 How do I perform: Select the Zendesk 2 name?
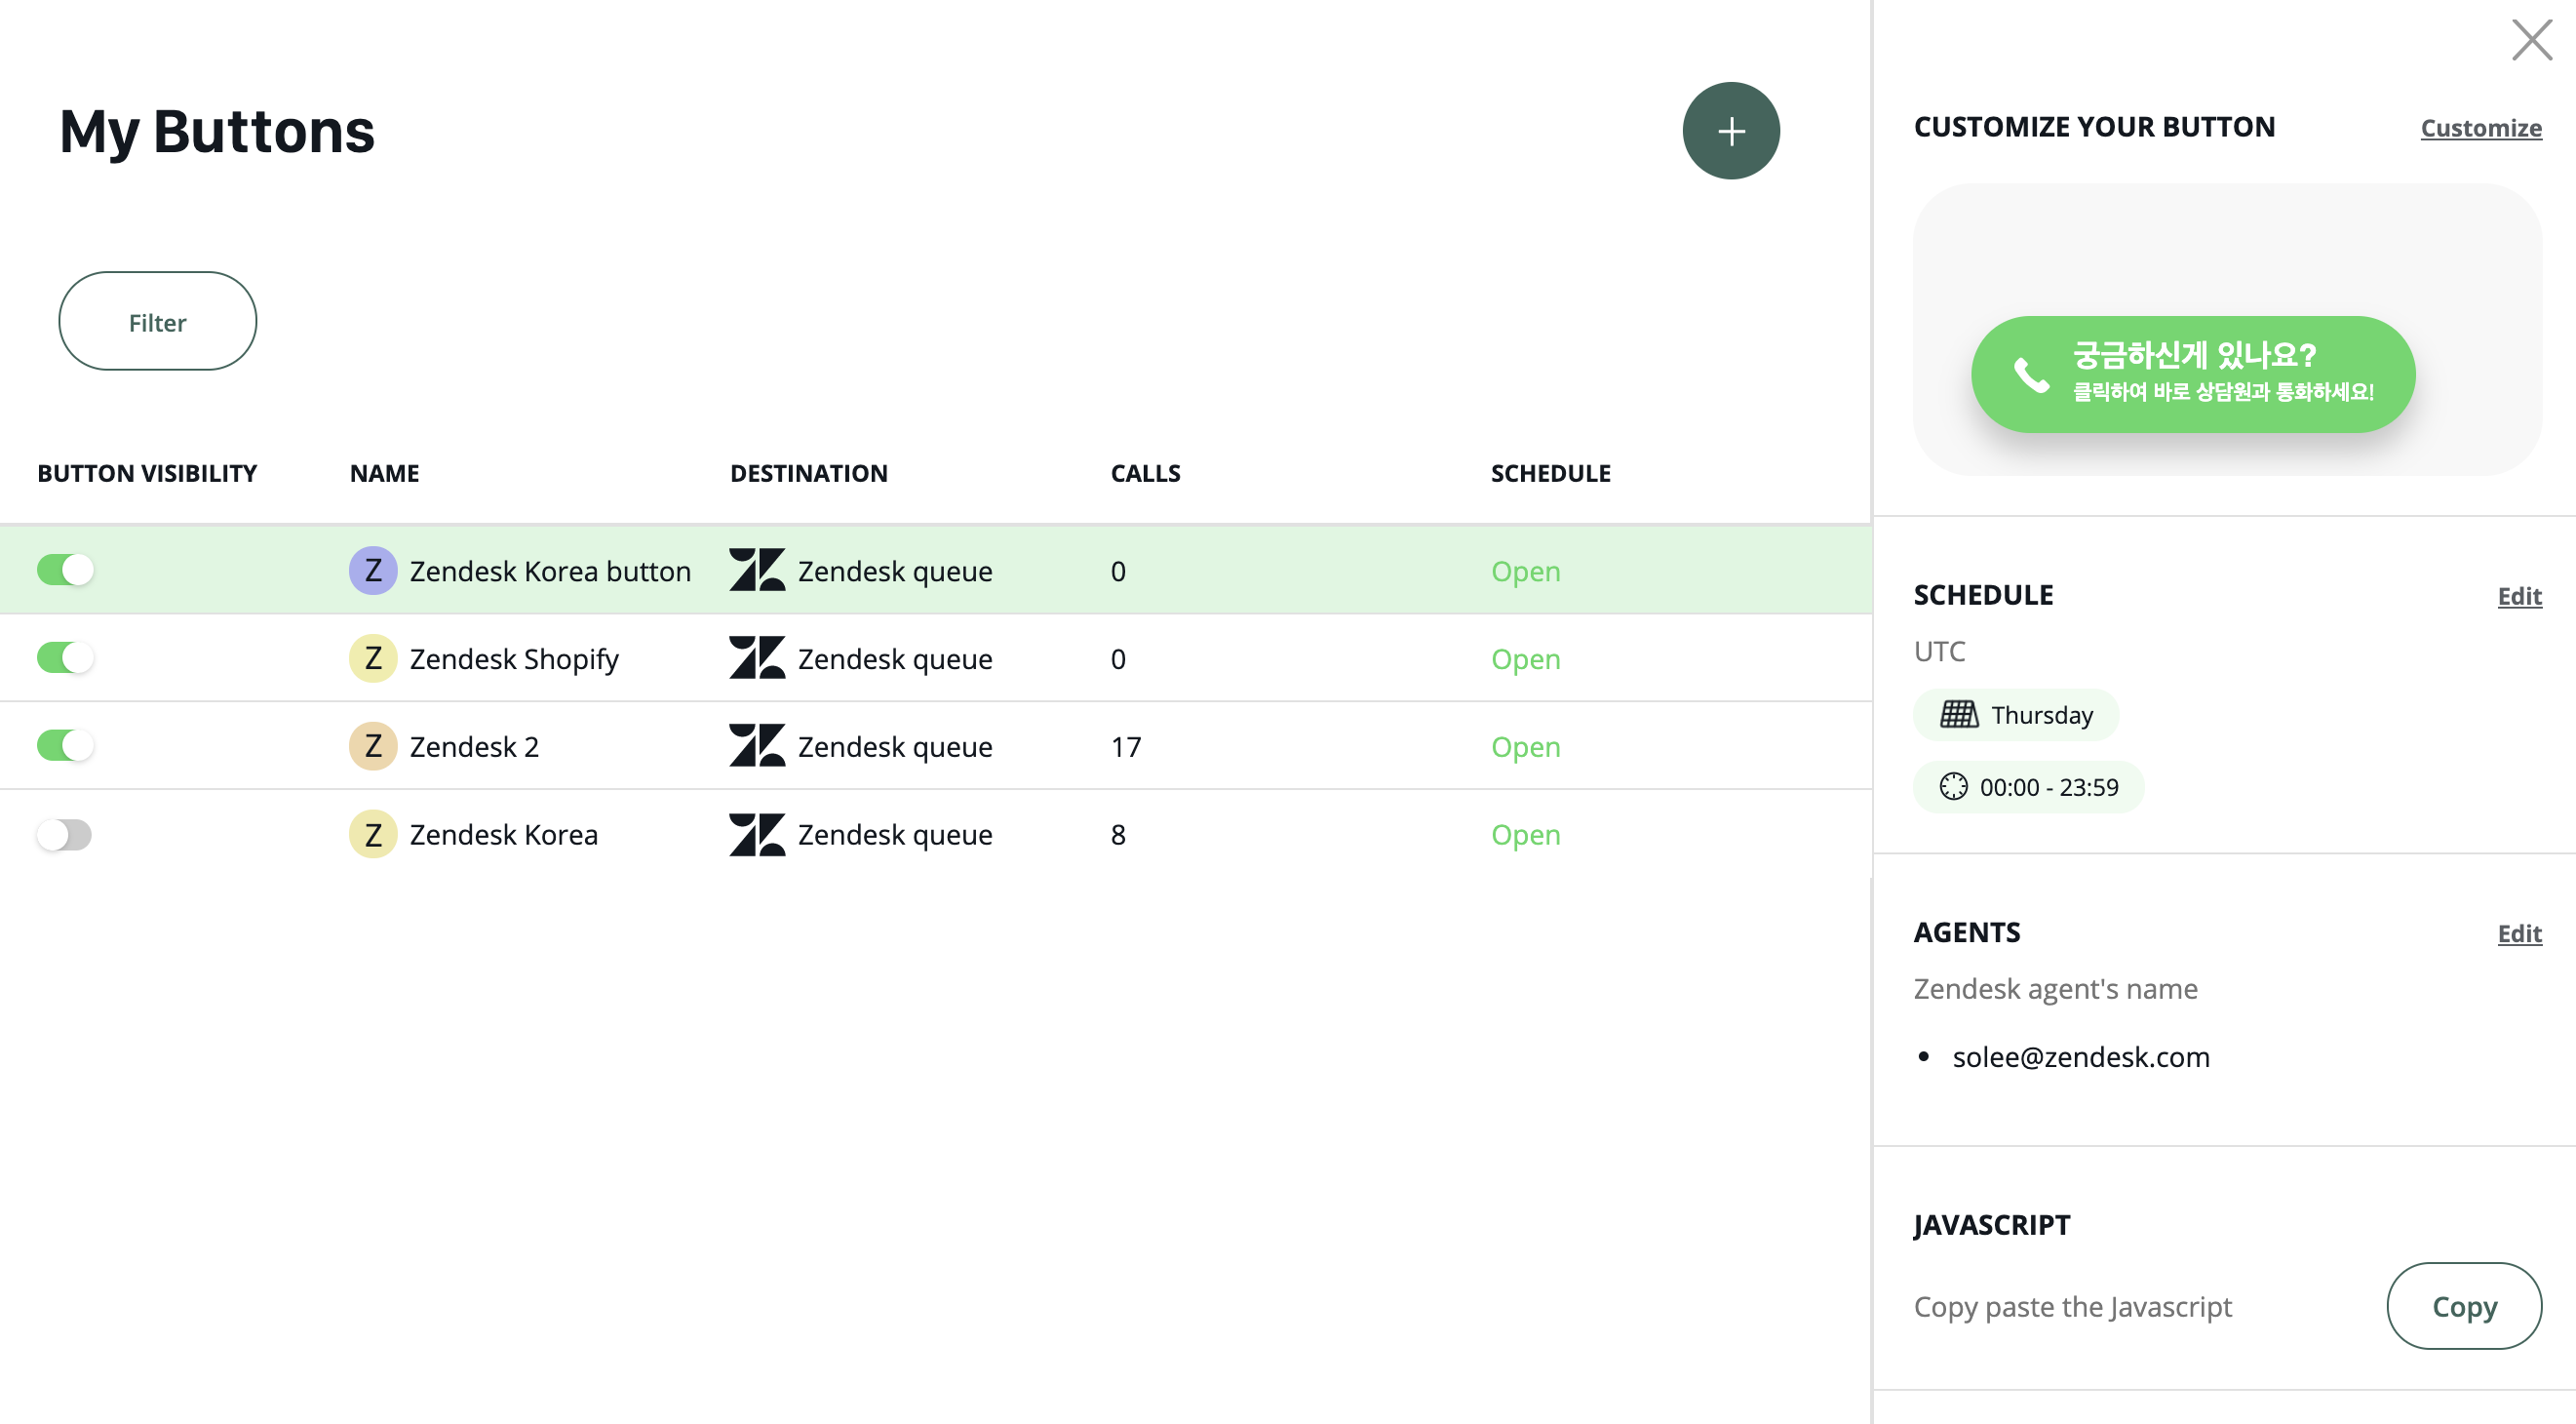(x=474, y=747)
